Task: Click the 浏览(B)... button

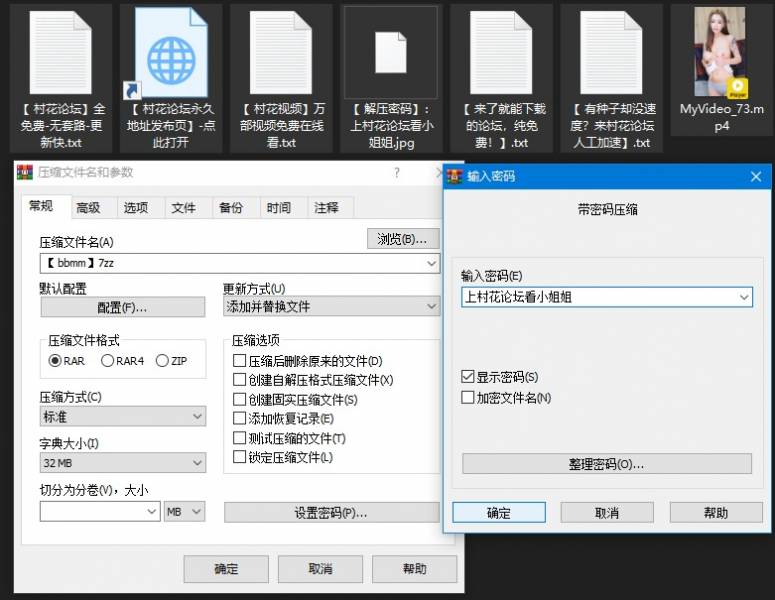Action: pyautogui.click(x=403, y=239)
